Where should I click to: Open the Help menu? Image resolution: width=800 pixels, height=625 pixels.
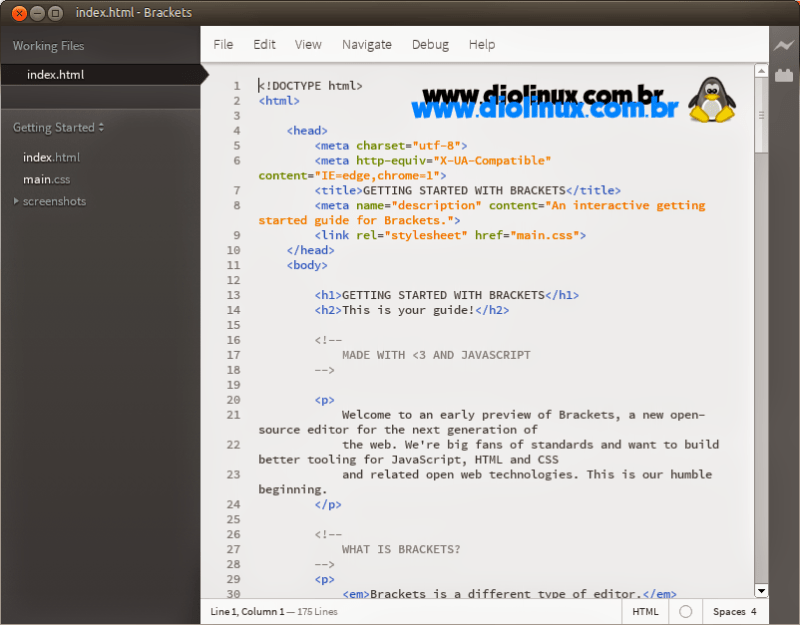(482, 44)
